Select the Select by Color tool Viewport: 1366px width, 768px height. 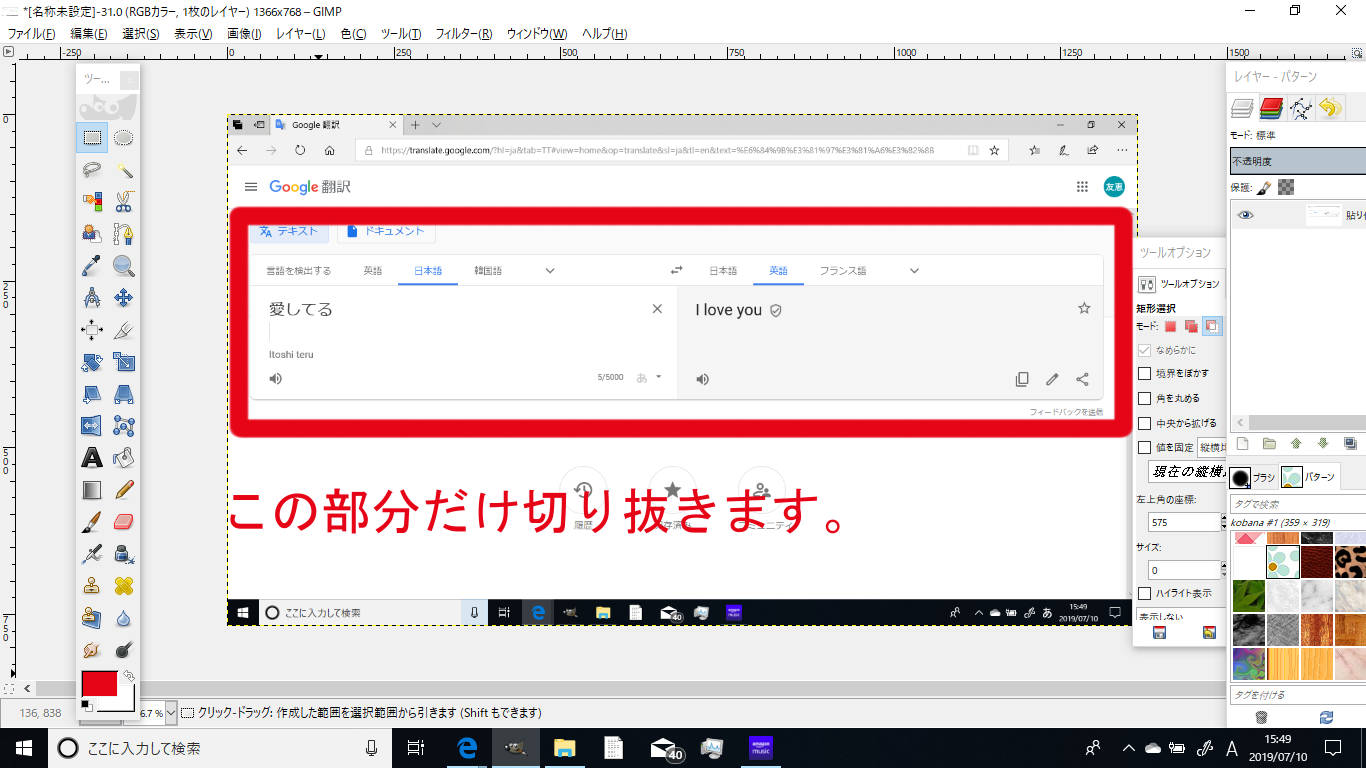[92, 202]
